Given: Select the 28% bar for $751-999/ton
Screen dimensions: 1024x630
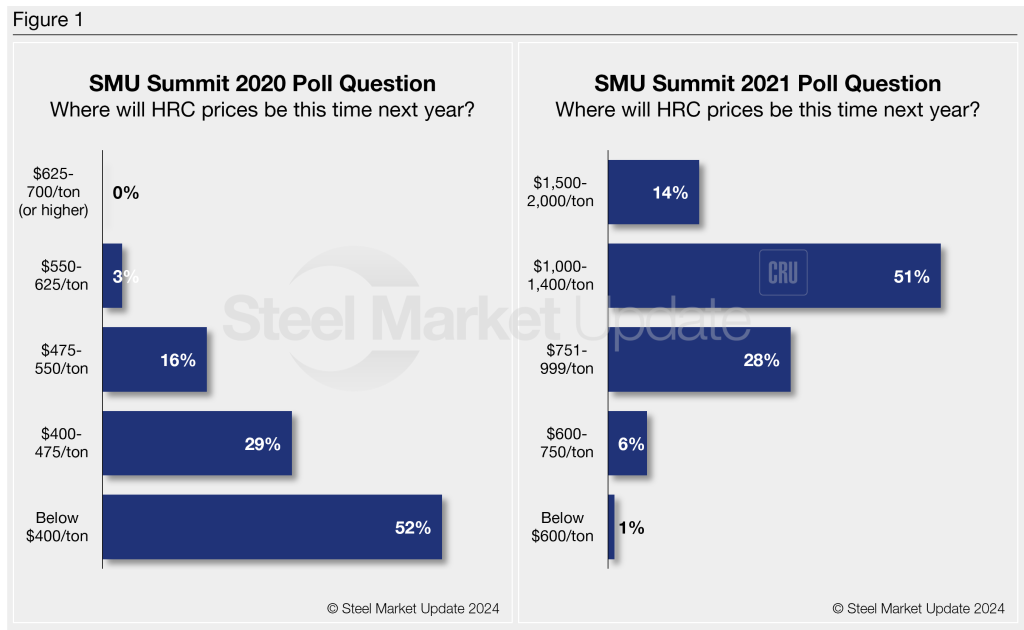Looking at the screenshot, I should click(699, 359).
